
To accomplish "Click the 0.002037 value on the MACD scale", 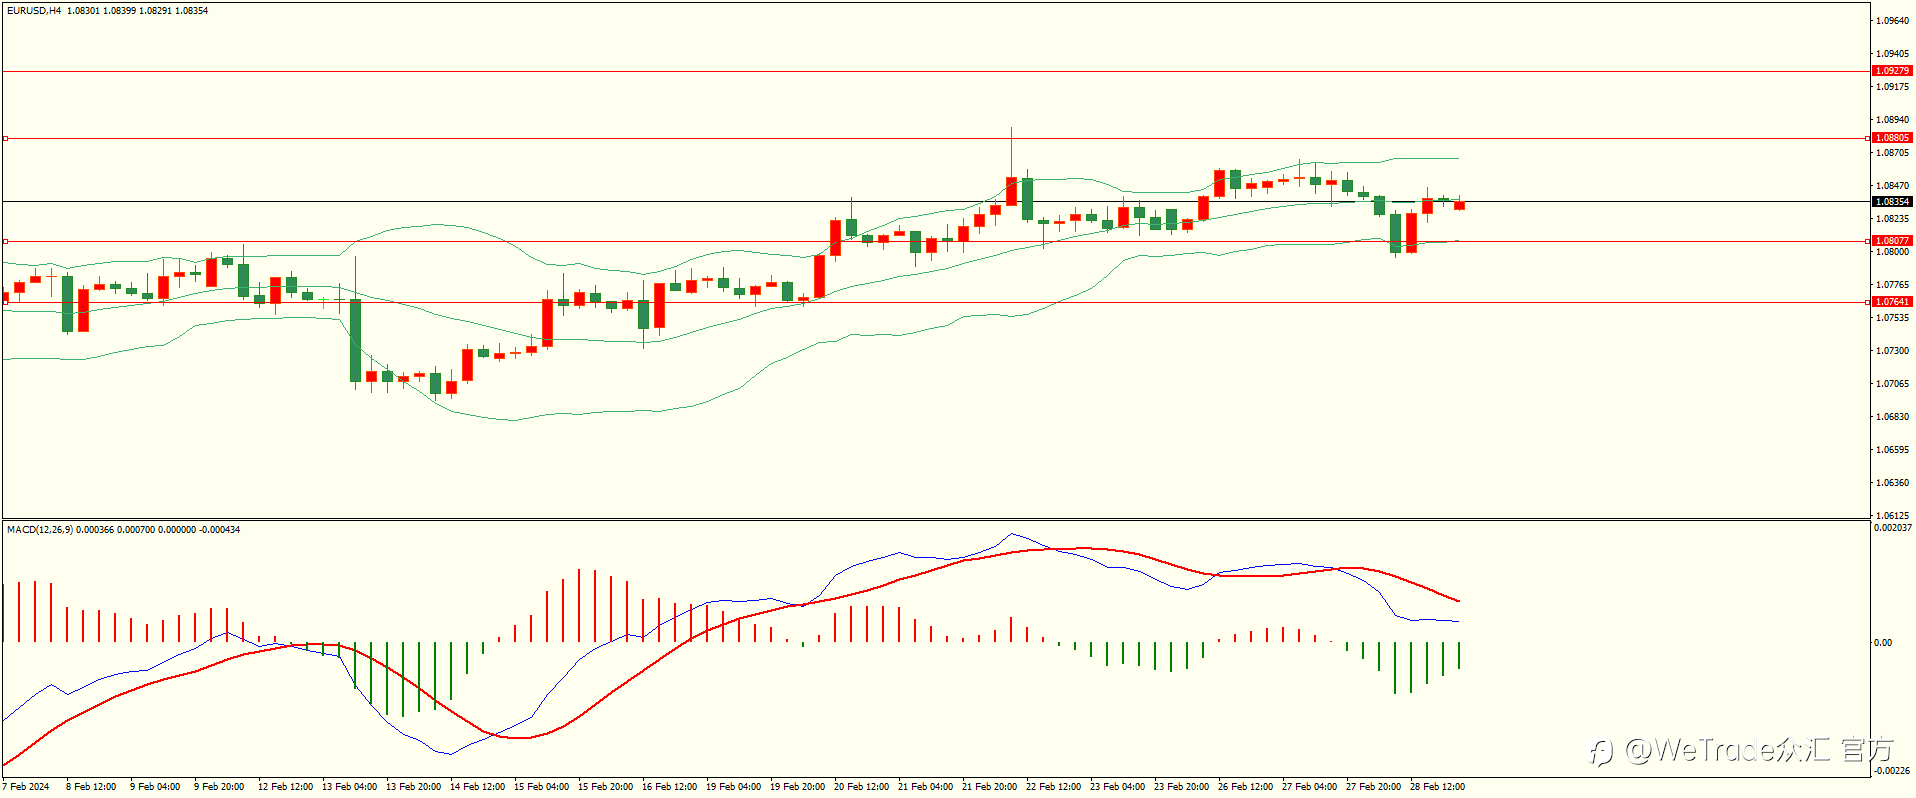I will (x=1892, y=528).
